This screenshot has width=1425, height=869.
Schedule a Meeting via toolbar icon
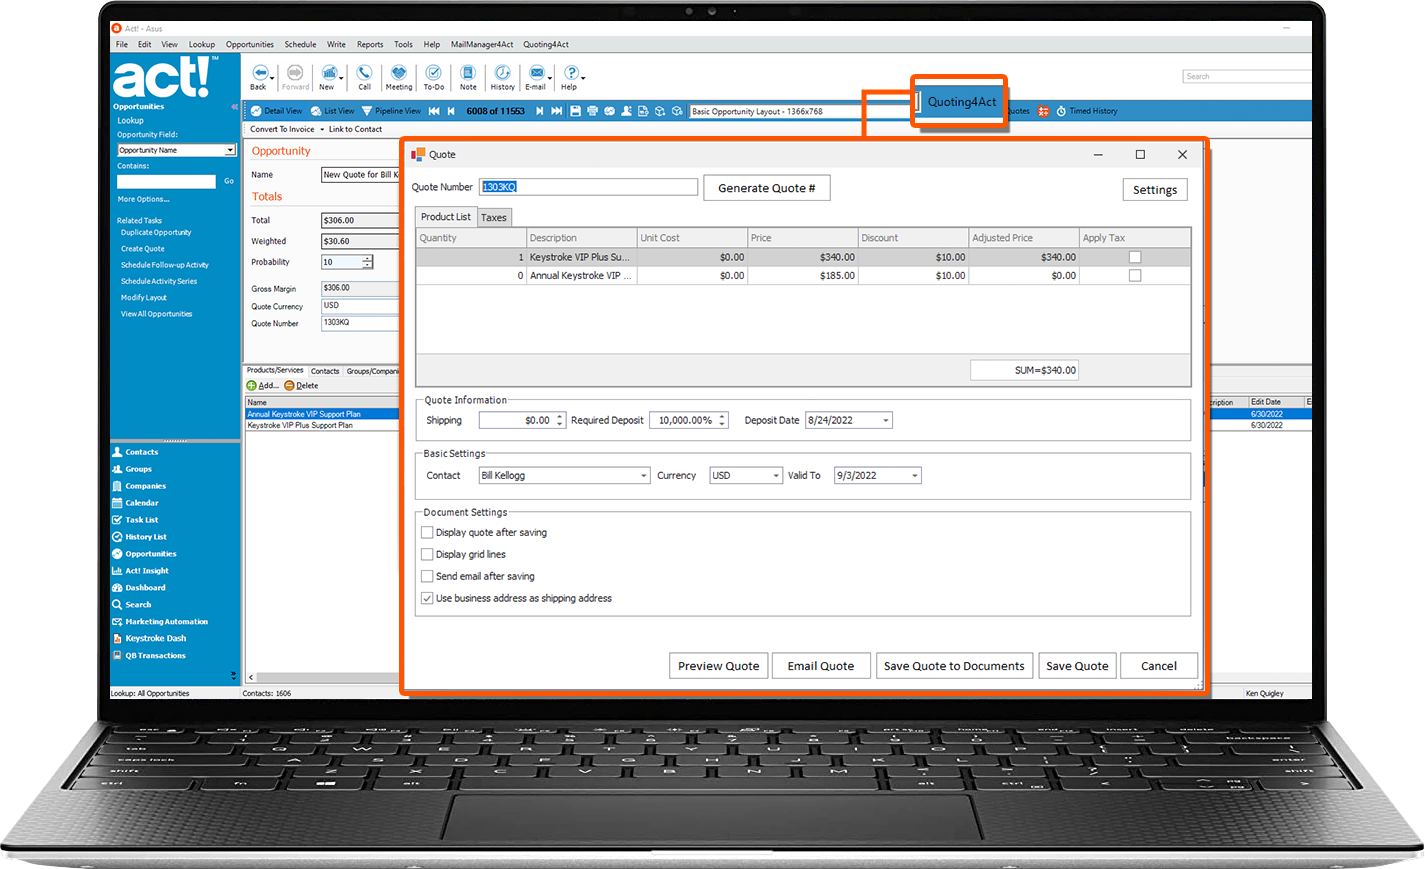(x=399, y=73)
